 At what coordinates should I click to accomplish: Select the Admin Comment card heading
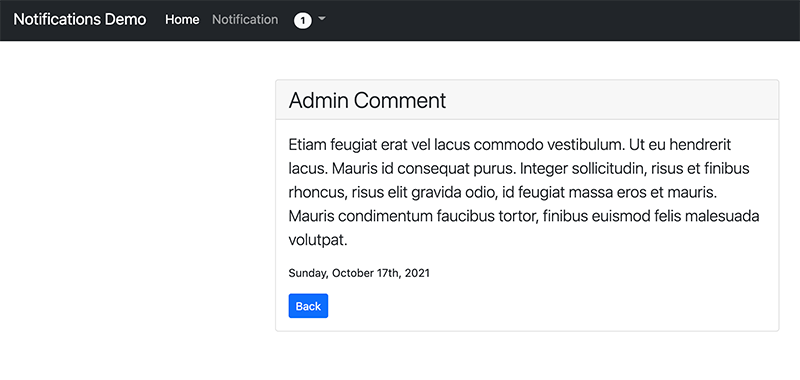(367, 100)
